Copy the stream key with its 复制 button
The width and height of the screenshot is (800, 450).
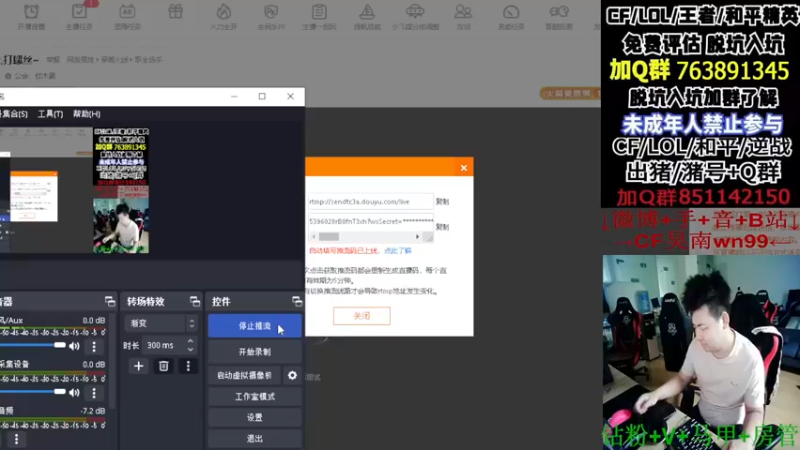(442, 227)
